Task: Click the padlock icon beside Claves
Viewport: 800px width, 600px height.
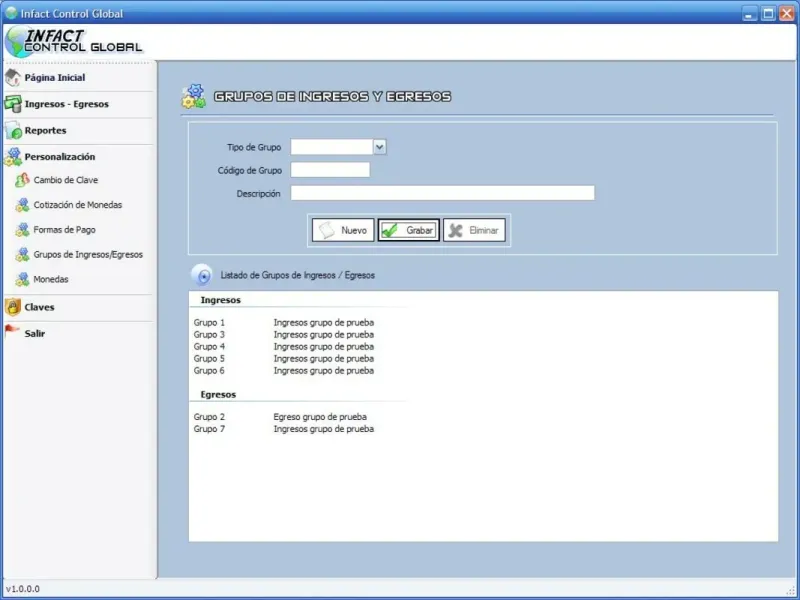Action: click(13, 307)
